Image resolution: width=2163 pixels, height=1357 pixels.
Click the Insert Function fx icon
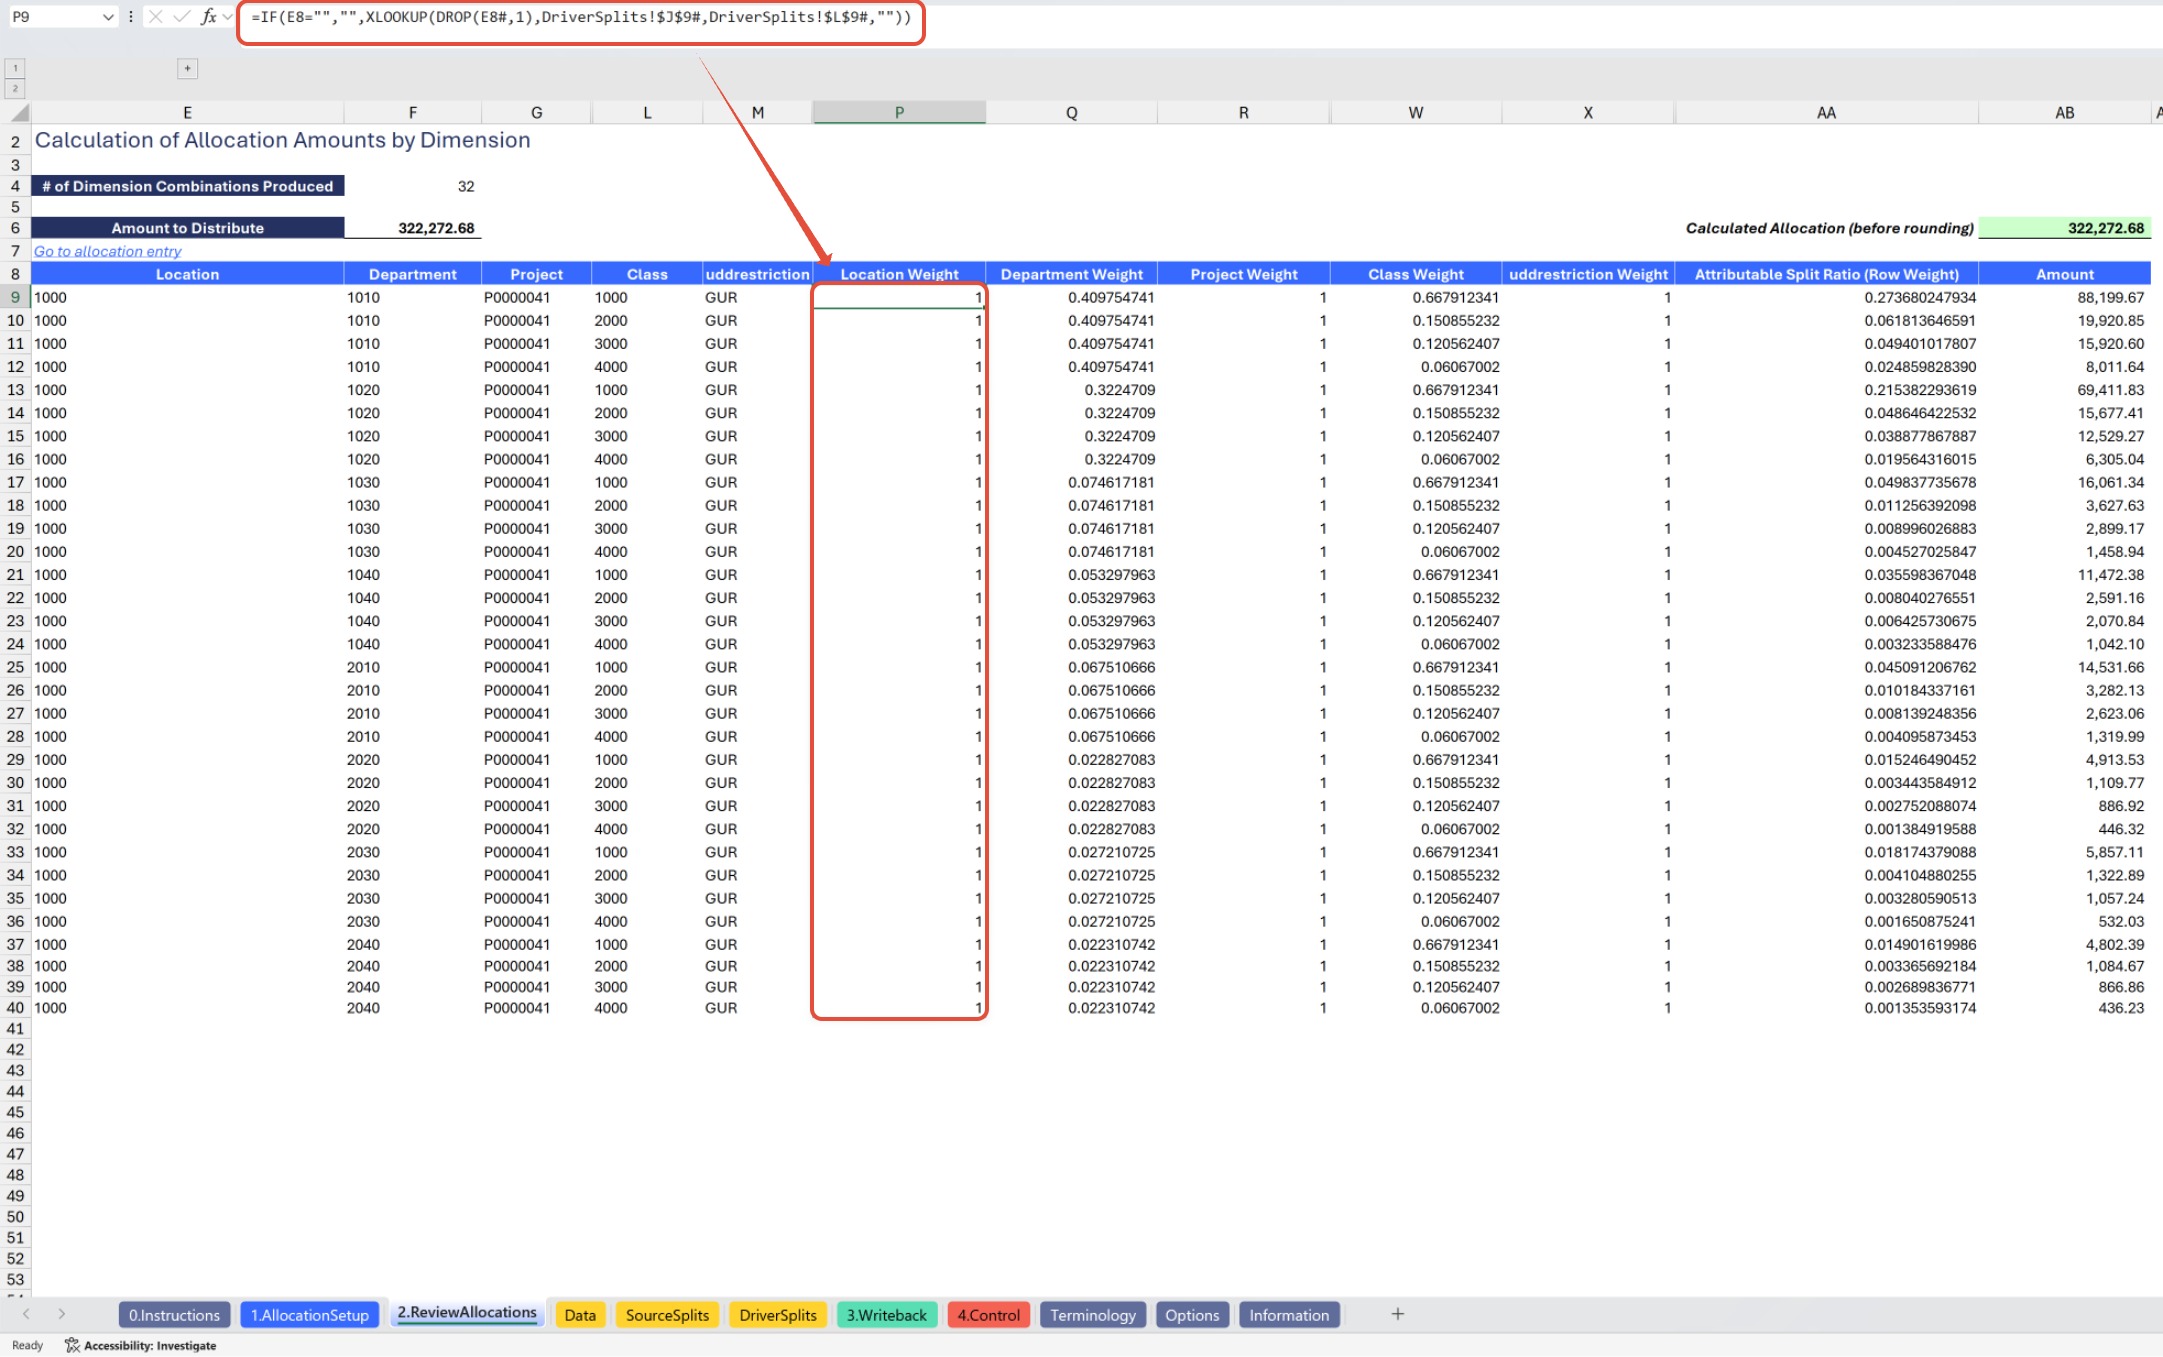(x=208, y=16)
